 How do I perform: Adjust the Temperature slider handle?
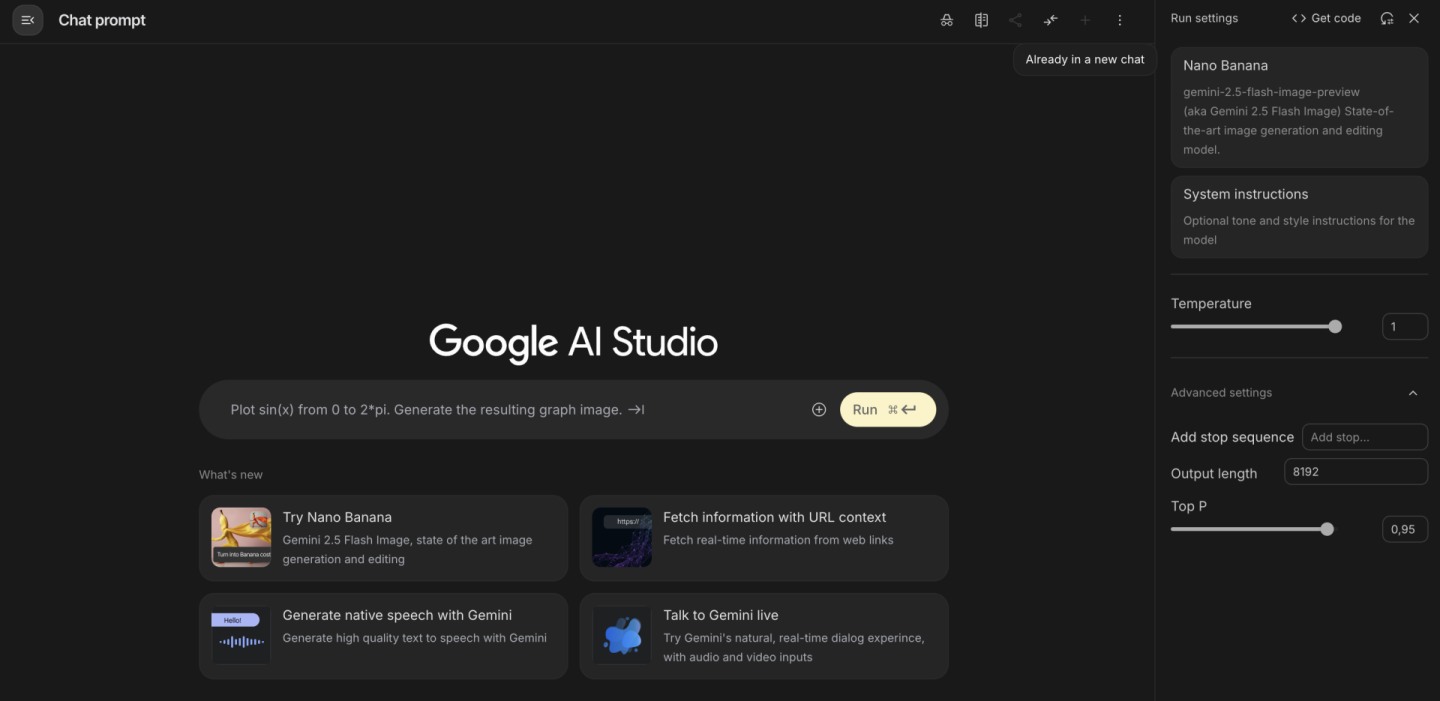point(1335,326)
